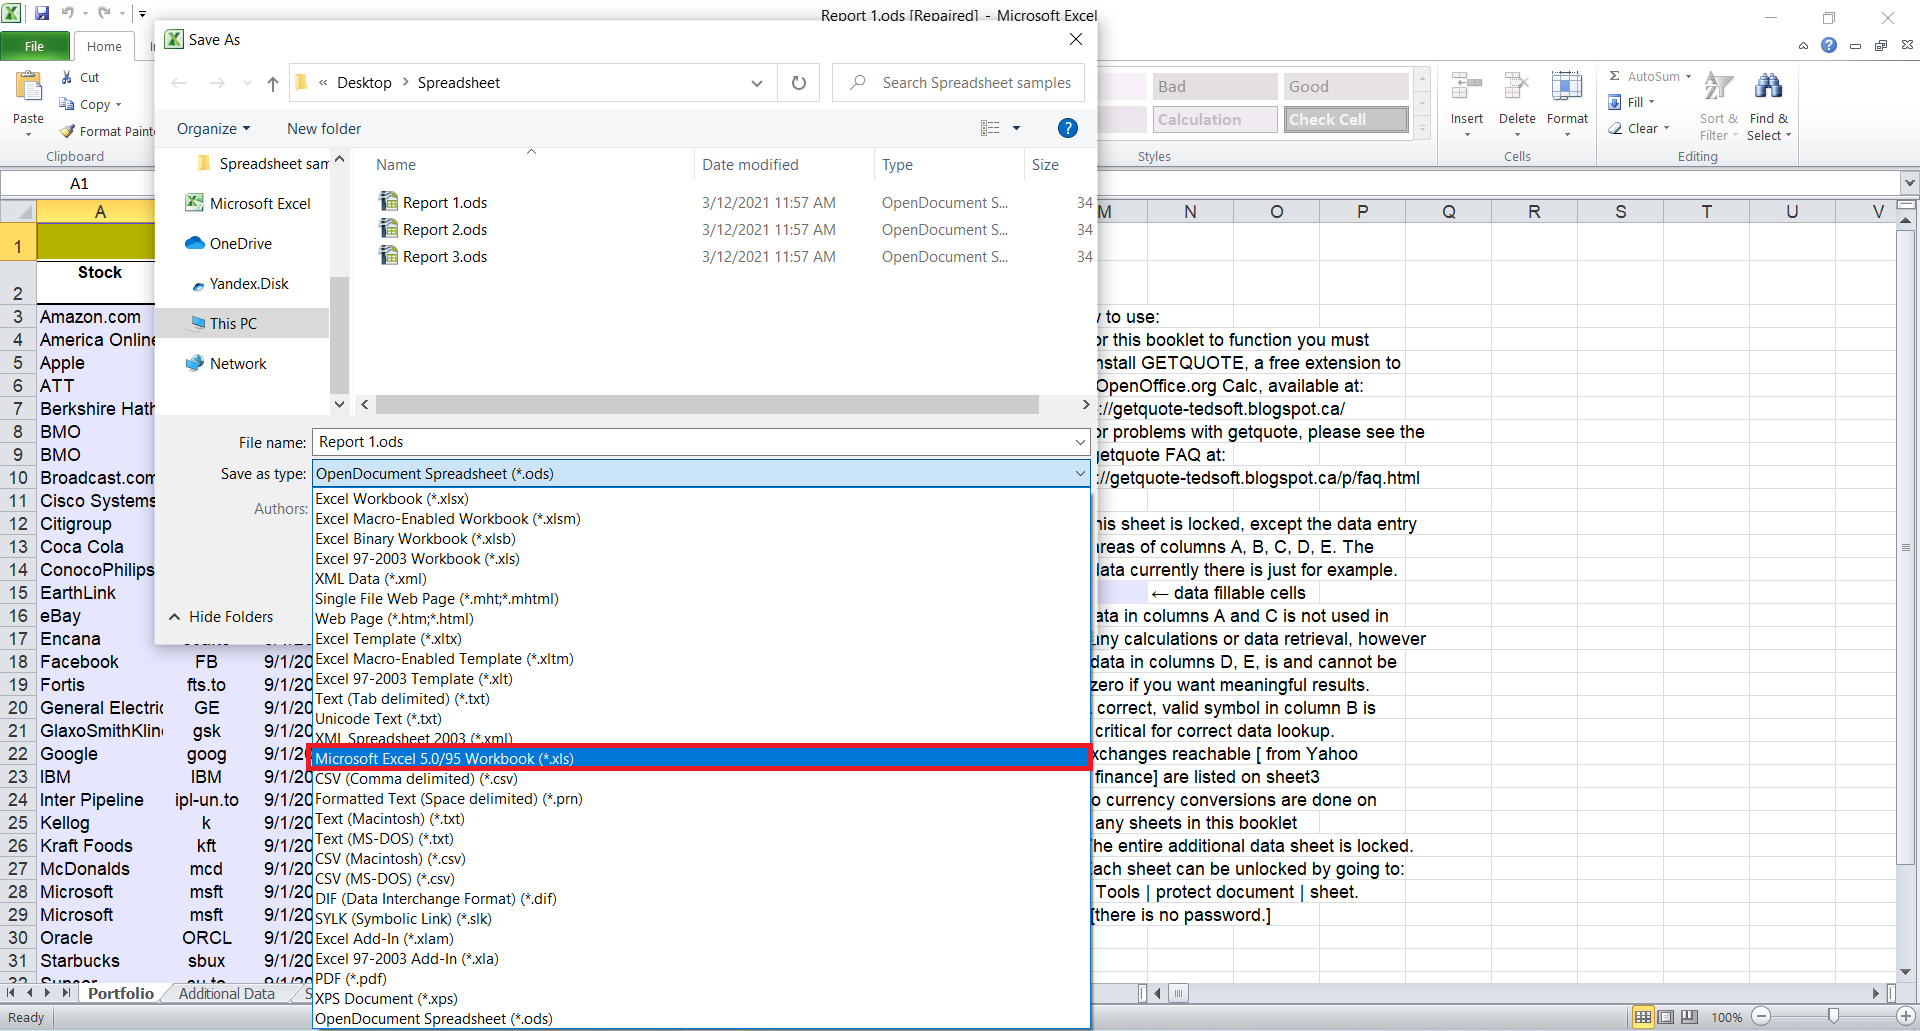Open the change view dropdown arrow
Viewport: 1920px width, 1031px height.
(x=1017, y=128)
